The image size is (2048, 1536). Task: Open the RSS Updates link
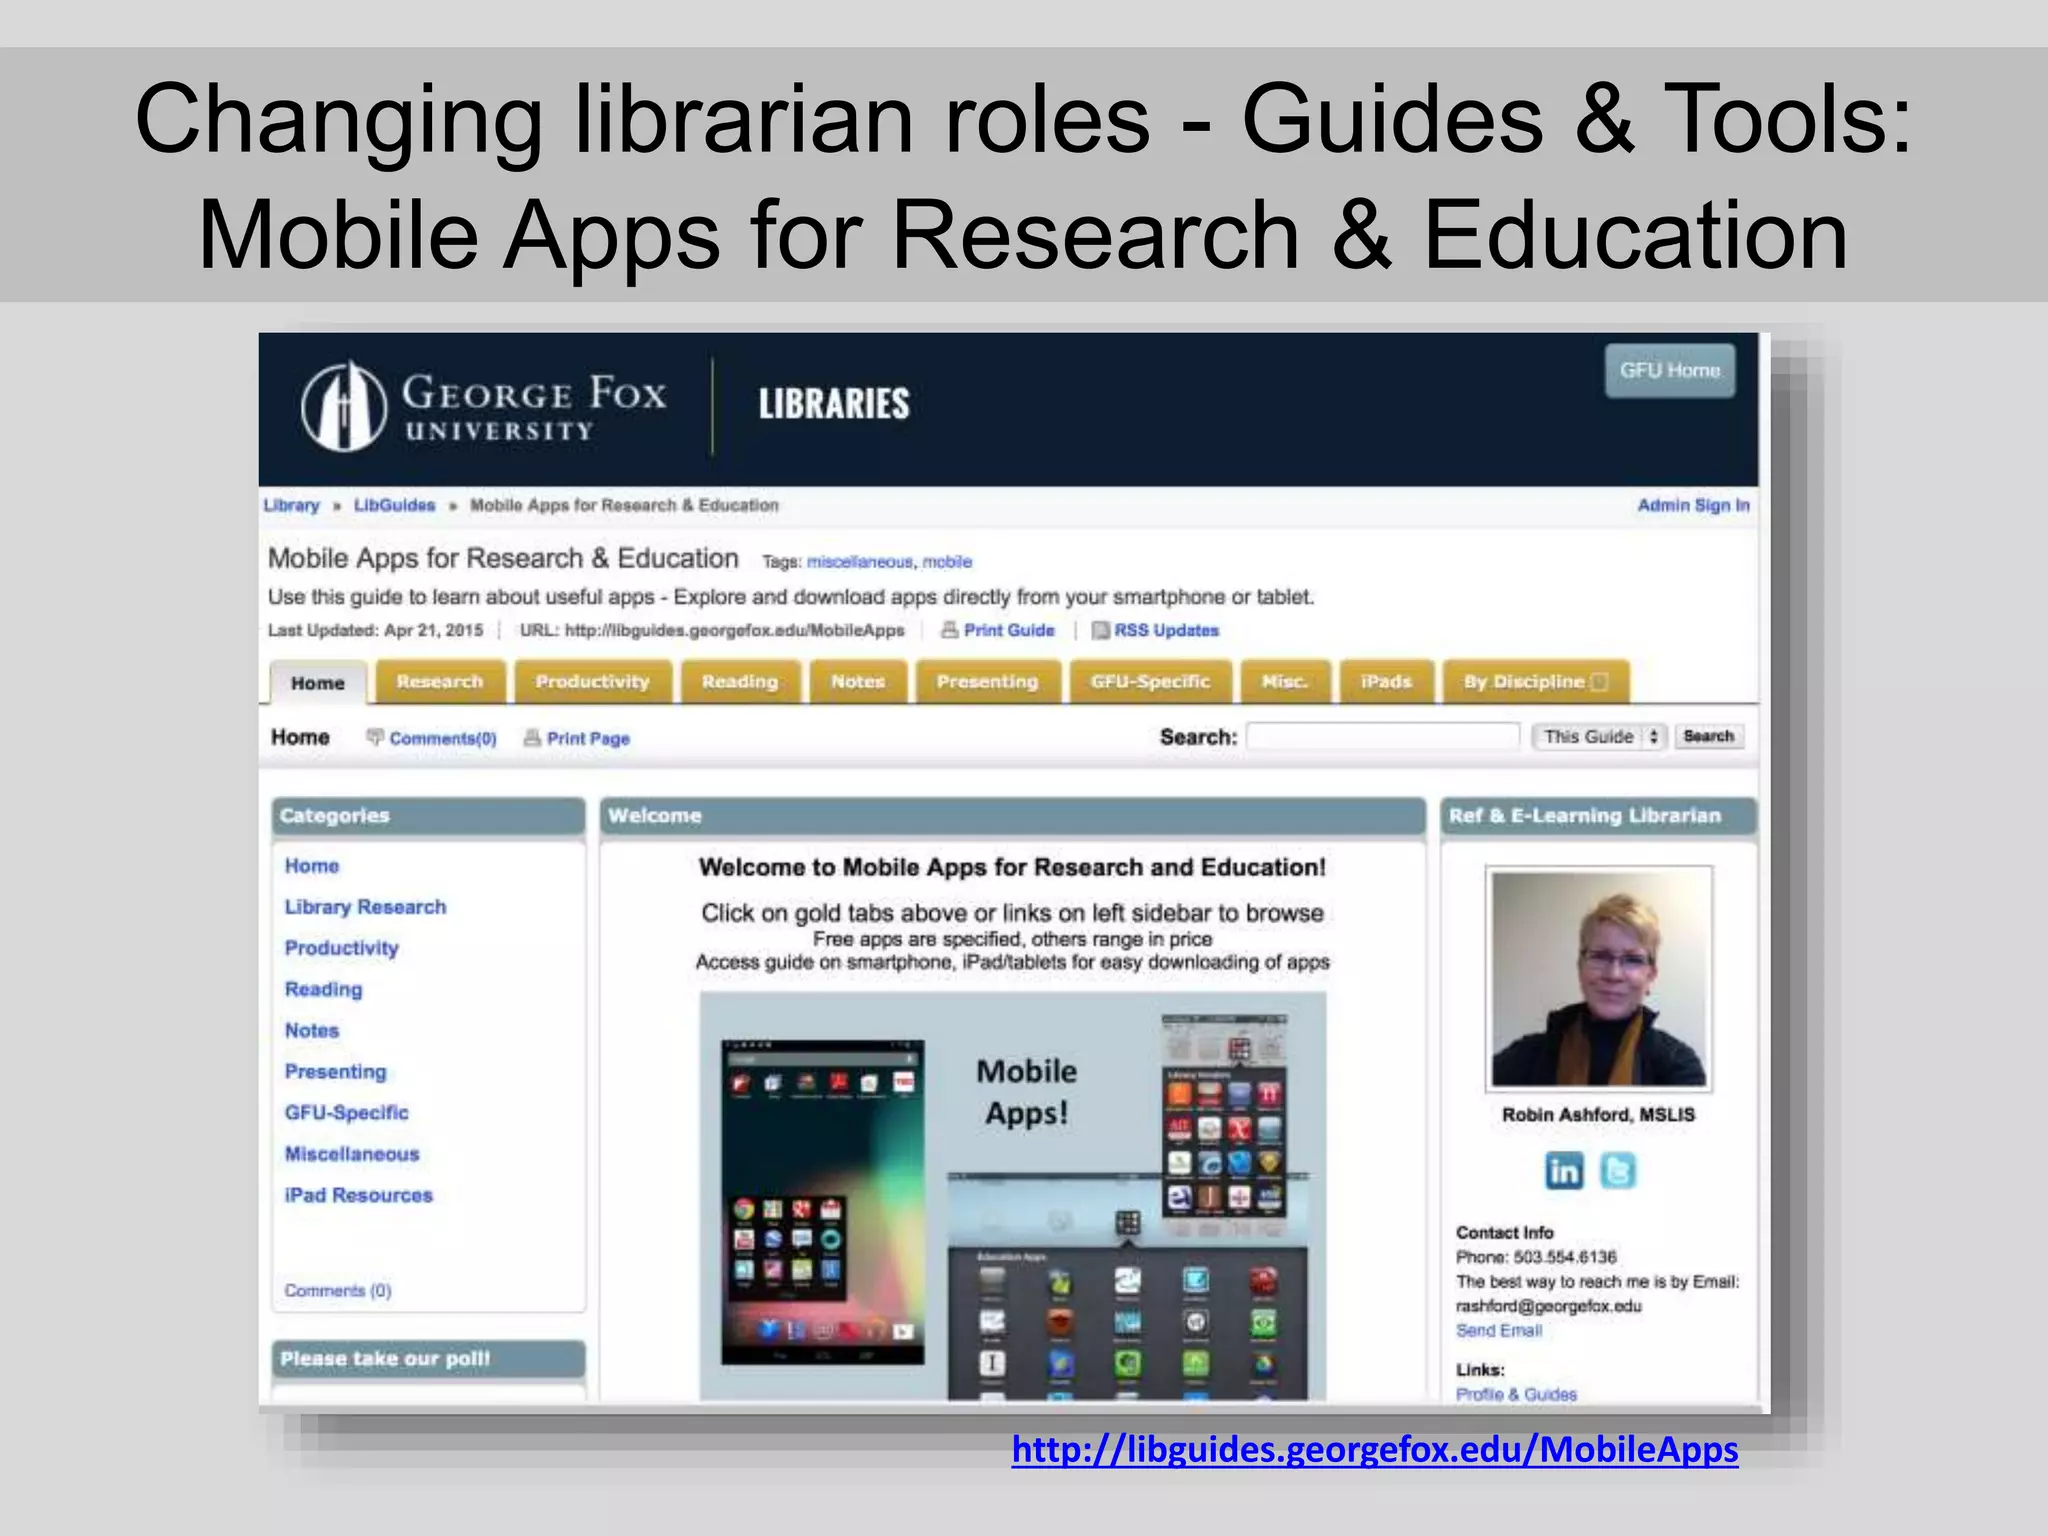tap(1166, 631)
